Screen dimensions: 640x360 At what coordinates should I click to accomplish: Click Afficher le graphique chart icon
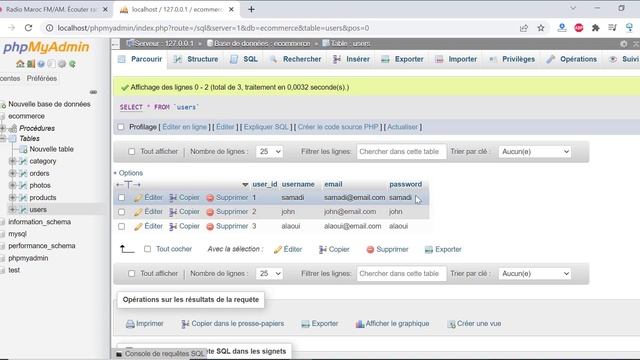[x=360, y=324]
